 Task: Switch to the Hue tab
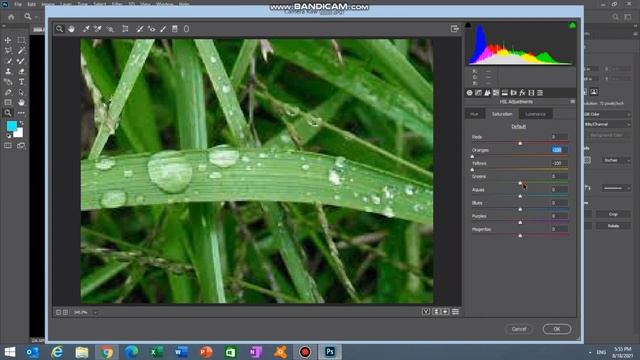pos(474,114)
